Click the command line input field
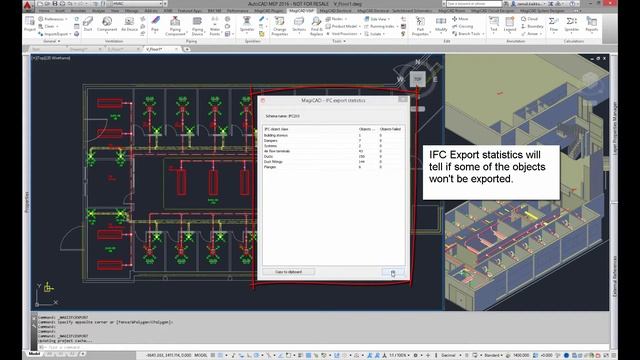This screenshot has height=360, width=640. coord(324,347)
